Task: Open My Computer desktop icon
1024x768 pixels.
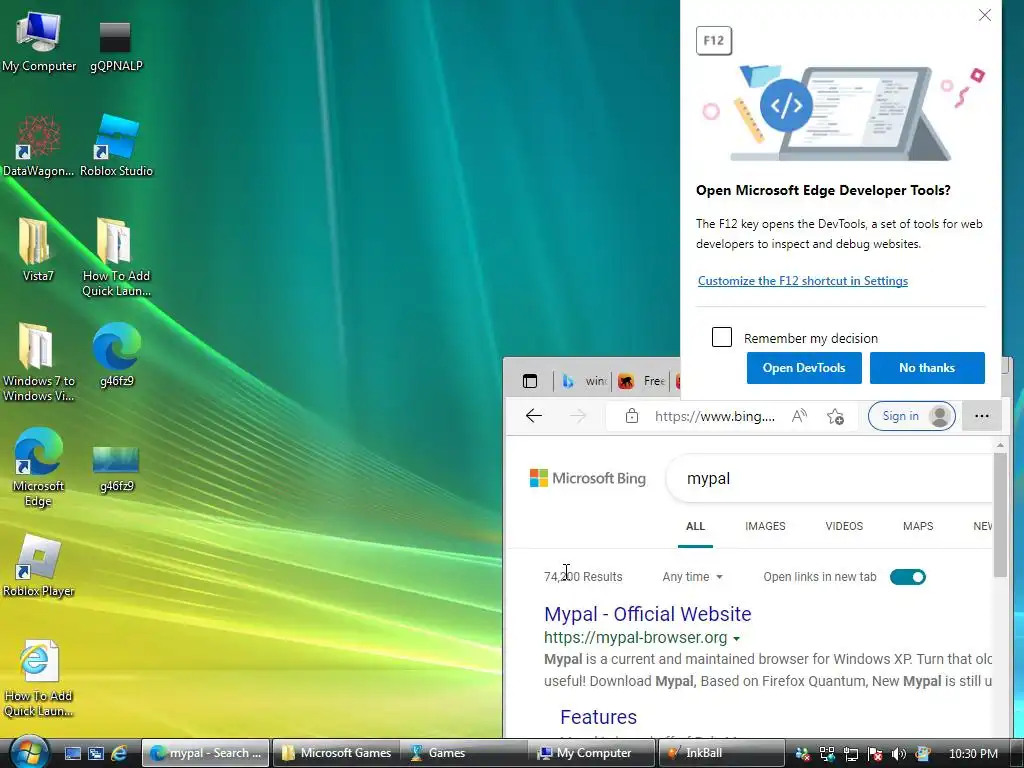Action: pyautogui.click(x=39, y=42)
